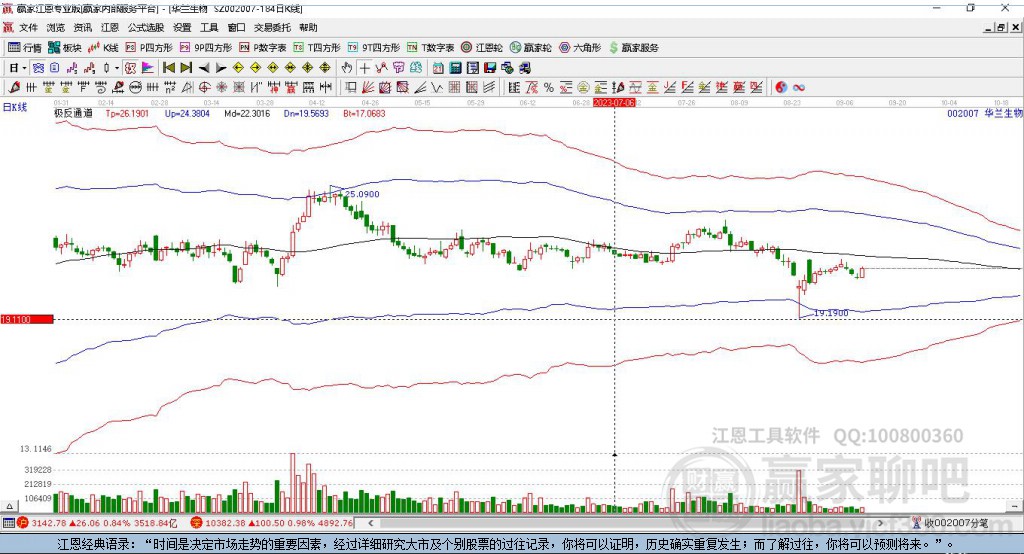Screen dimensions: 1024x554
Task: Select the red pencil drawing tool
Action: pyautogui.click(x=13, y=87)
